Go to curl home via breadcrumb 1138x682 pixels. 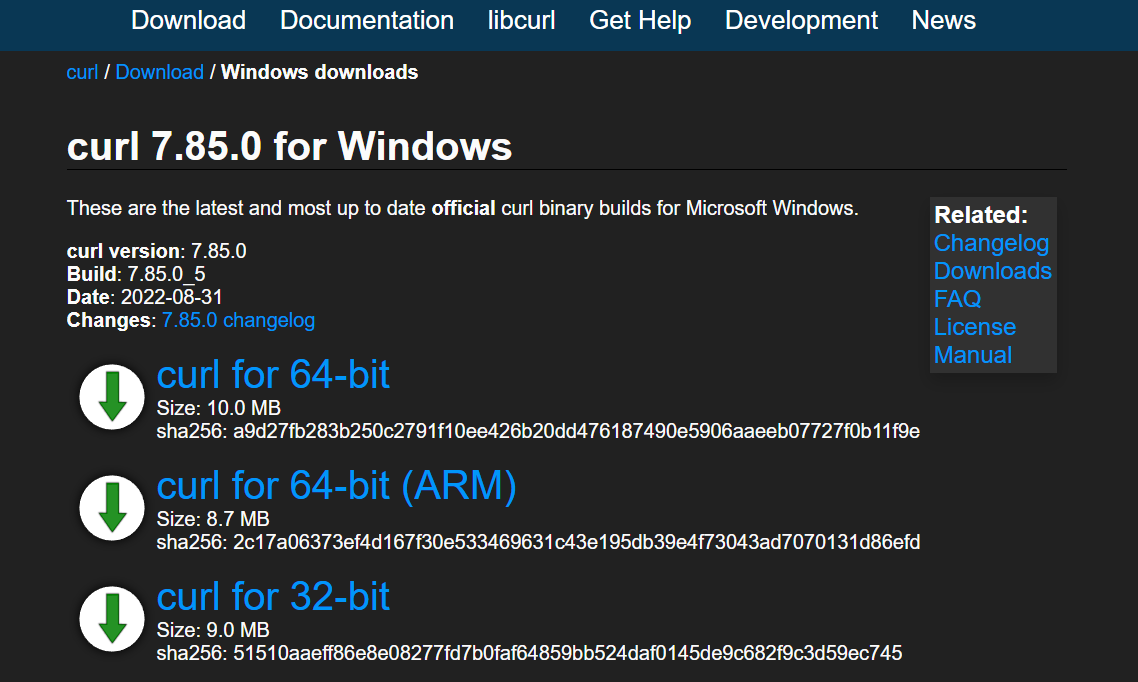82,73
